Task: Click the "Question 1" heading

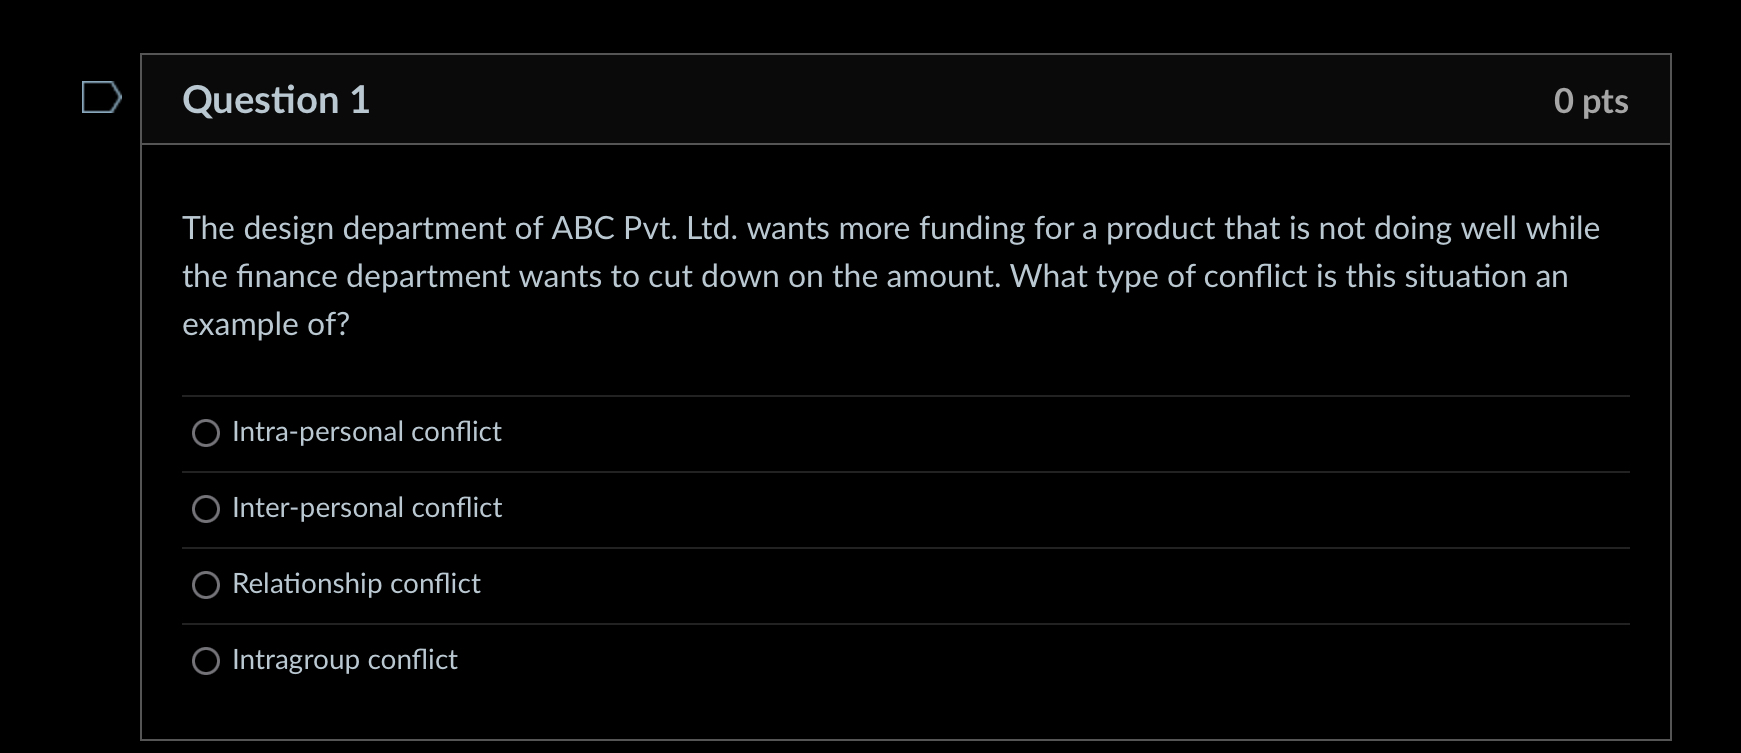Action: pyautogui.click(x=276, y=100)
